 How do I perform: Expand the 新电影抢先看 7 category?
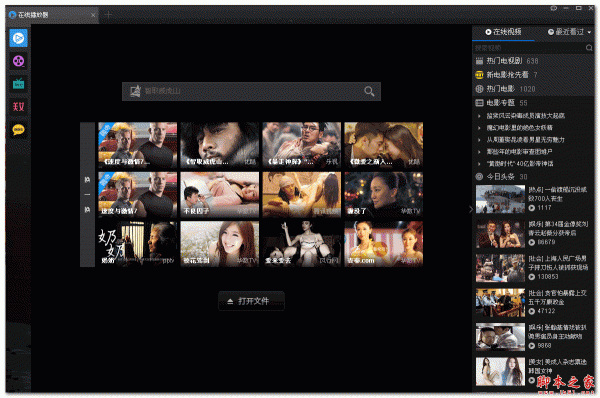(x=533, y=75)
